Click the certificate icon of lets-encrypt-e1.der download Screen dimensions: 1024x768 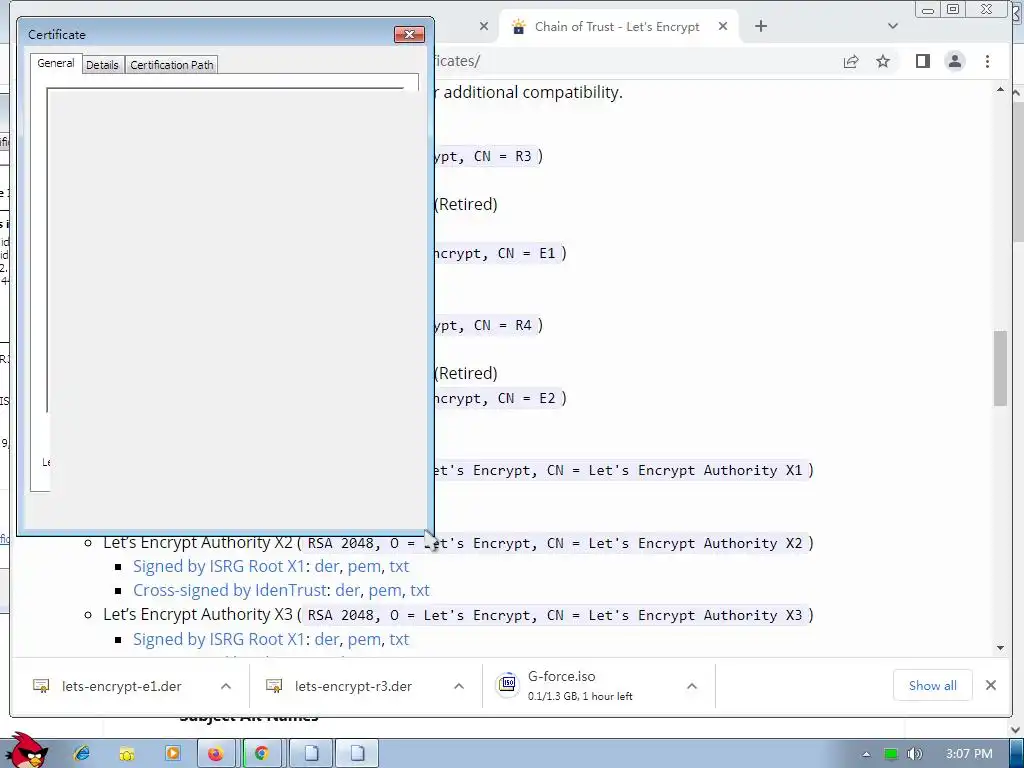coord(41,686)
